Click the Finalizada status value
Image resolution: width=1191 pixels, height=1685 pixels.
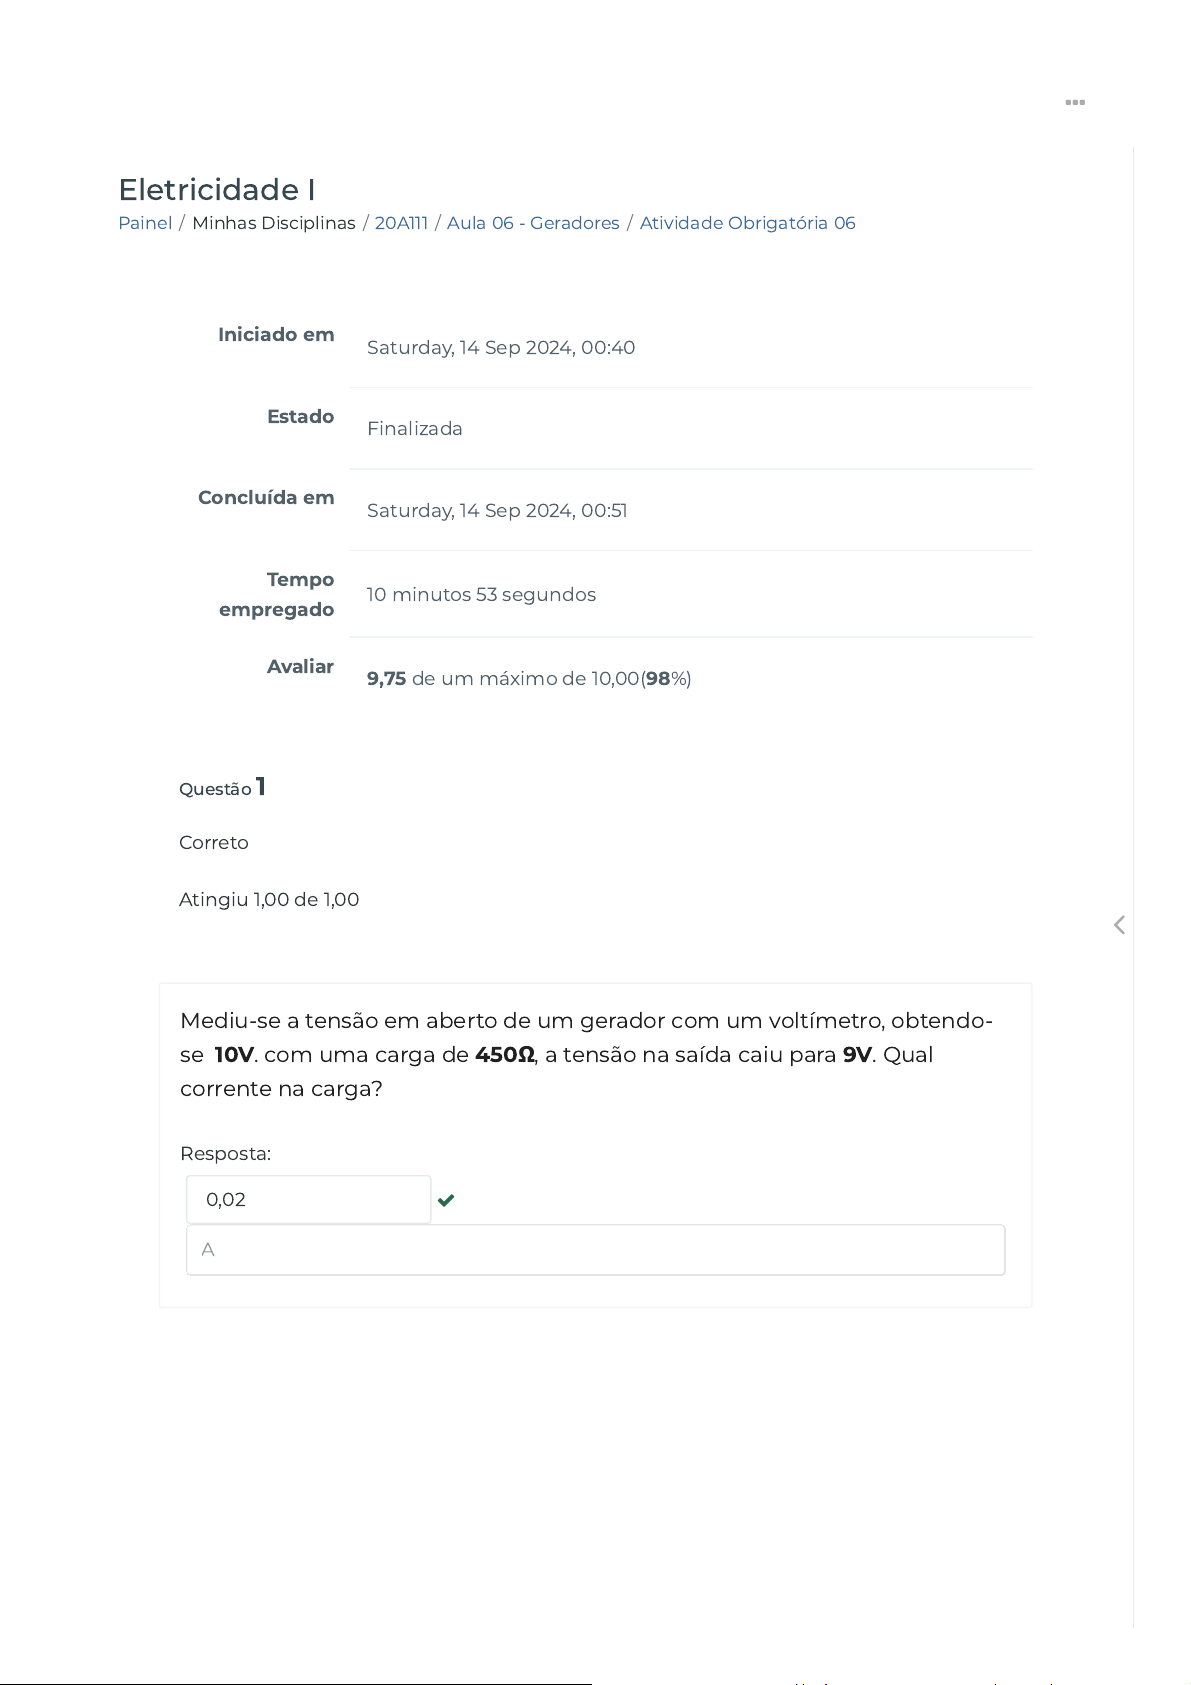(414, 429)
